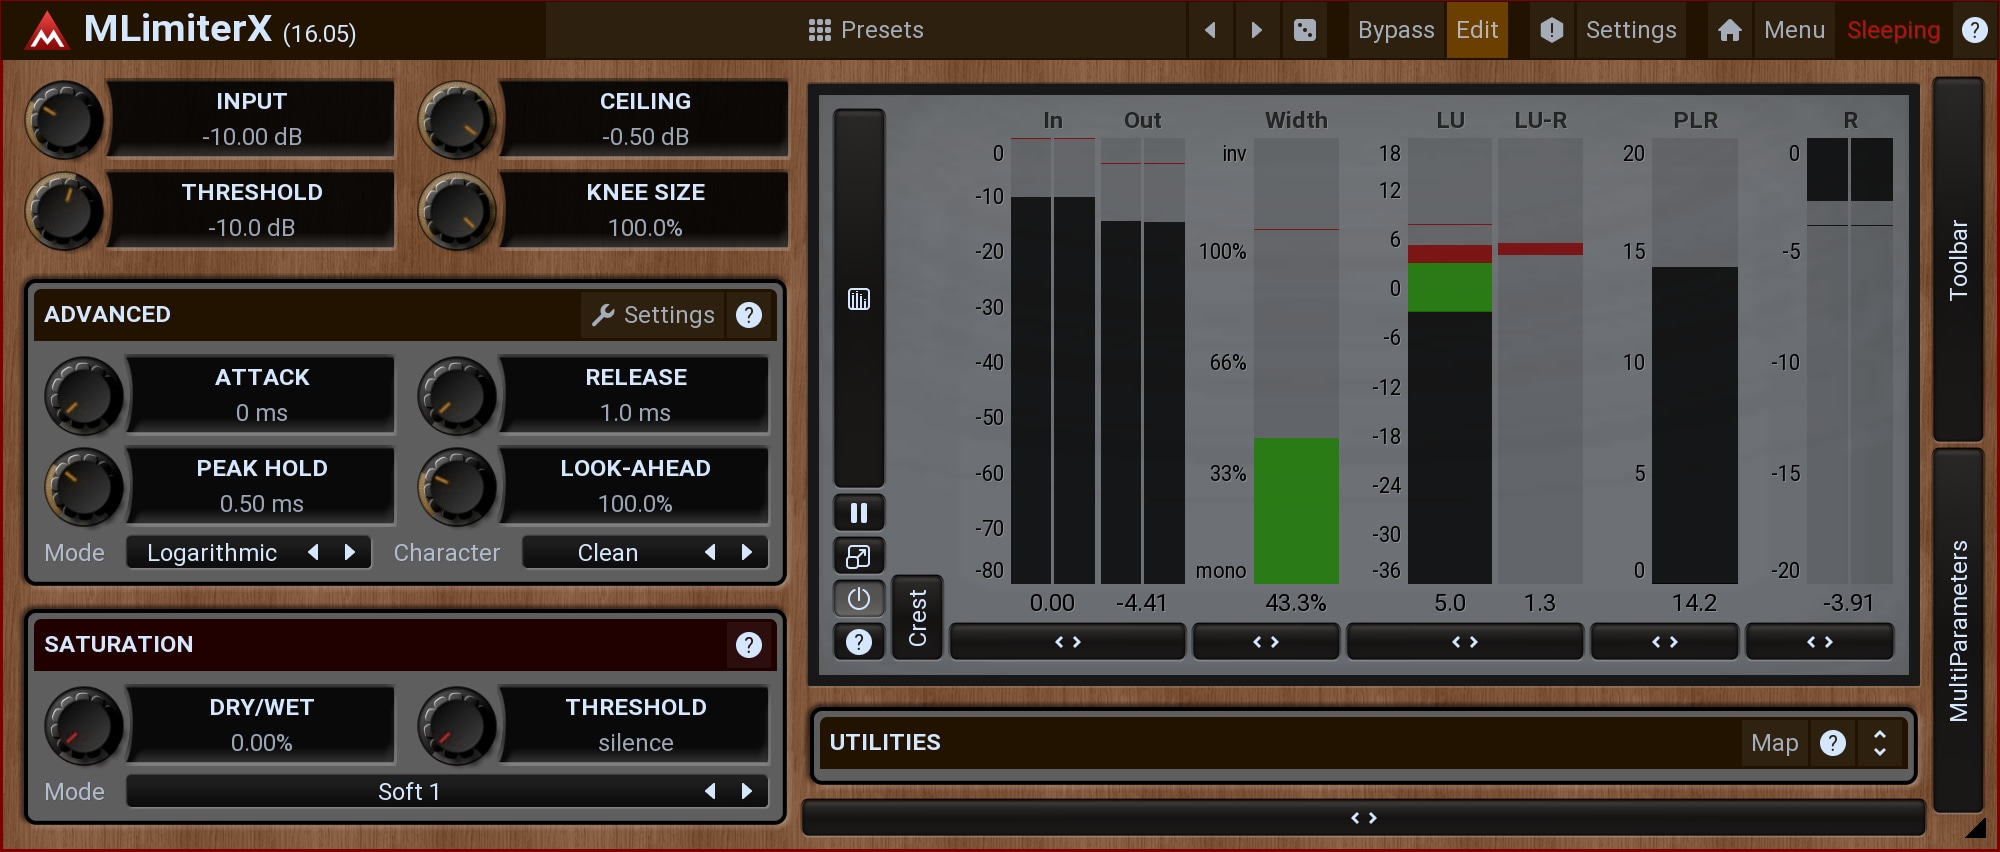Expand the PLR meter arrows button

(1665, 642)
